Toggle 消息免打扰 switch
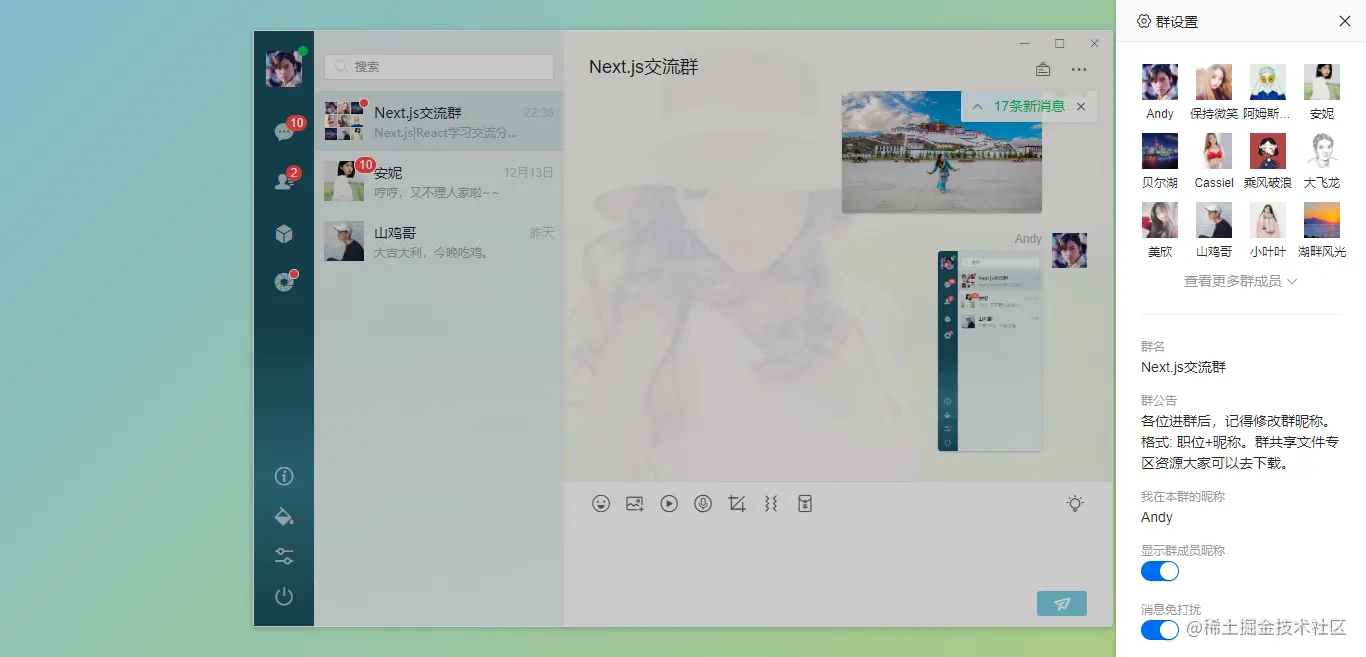 point(1160,630)
